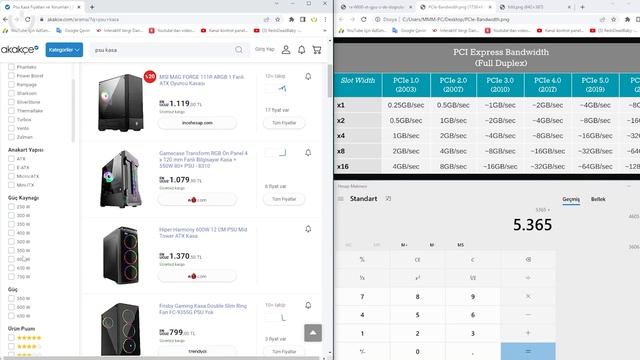Open the user account icon in akakçe header
Screen dimensions: 640x360
[x=286, y=50]
